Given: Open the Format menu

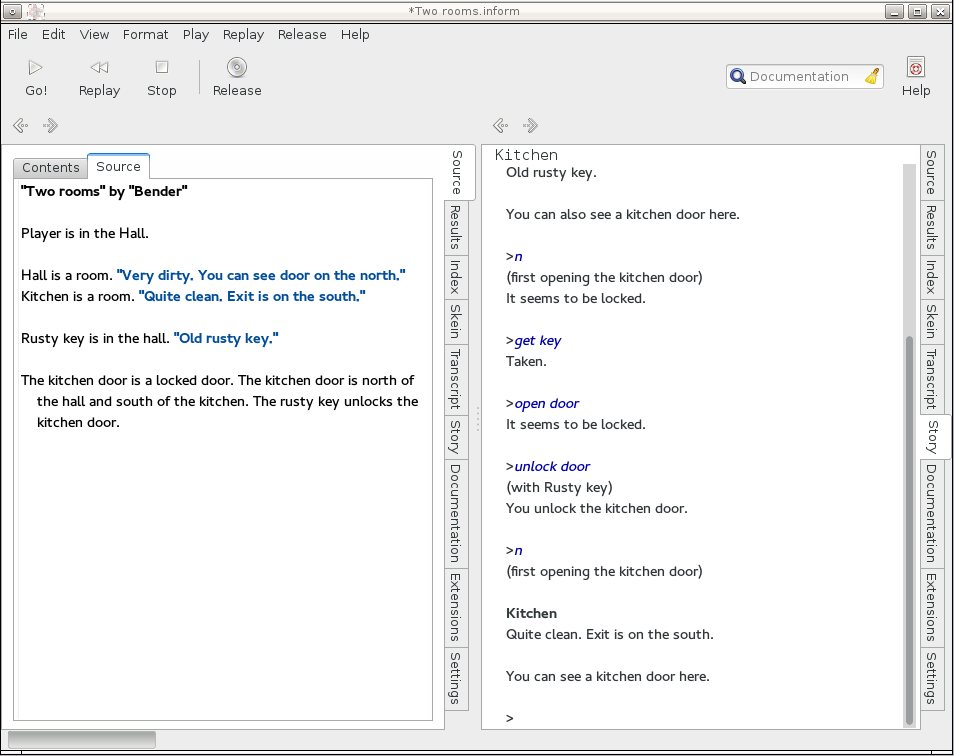Looking at the screenshot, I should [145, 34].
